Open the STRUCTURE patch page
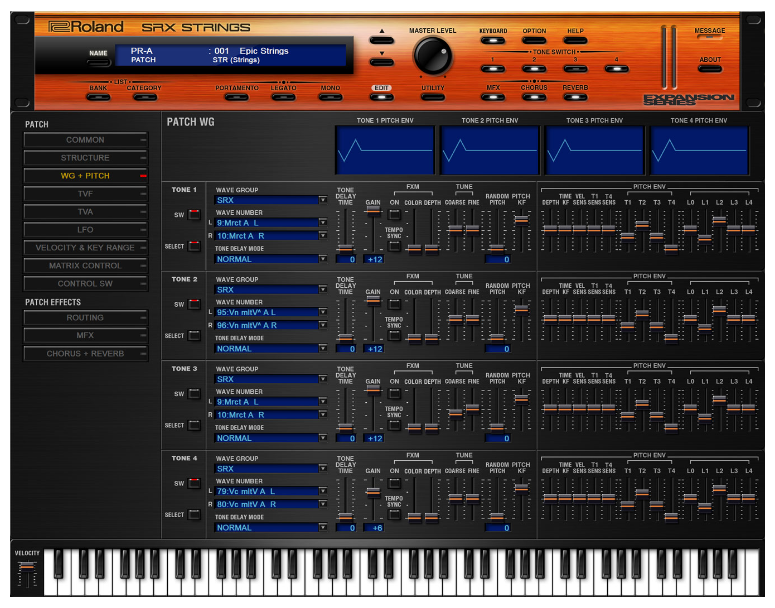Viewport: 775px width, 608px height. point(86,158)
